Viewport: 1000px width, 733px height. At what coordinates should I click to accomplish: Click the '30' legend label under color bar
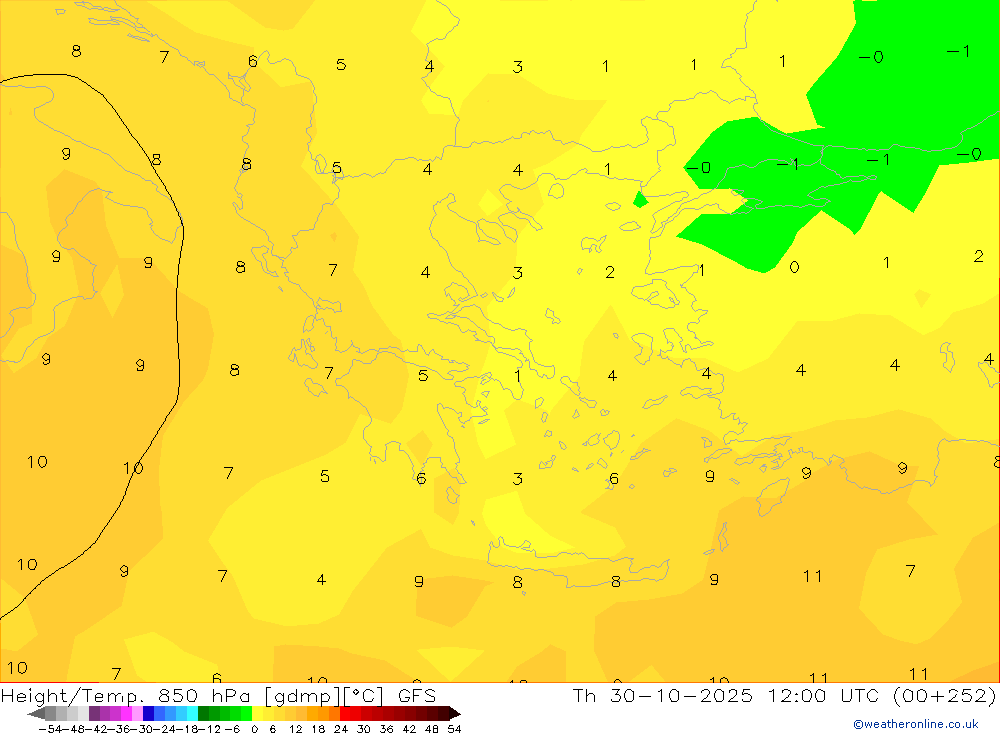364,729
